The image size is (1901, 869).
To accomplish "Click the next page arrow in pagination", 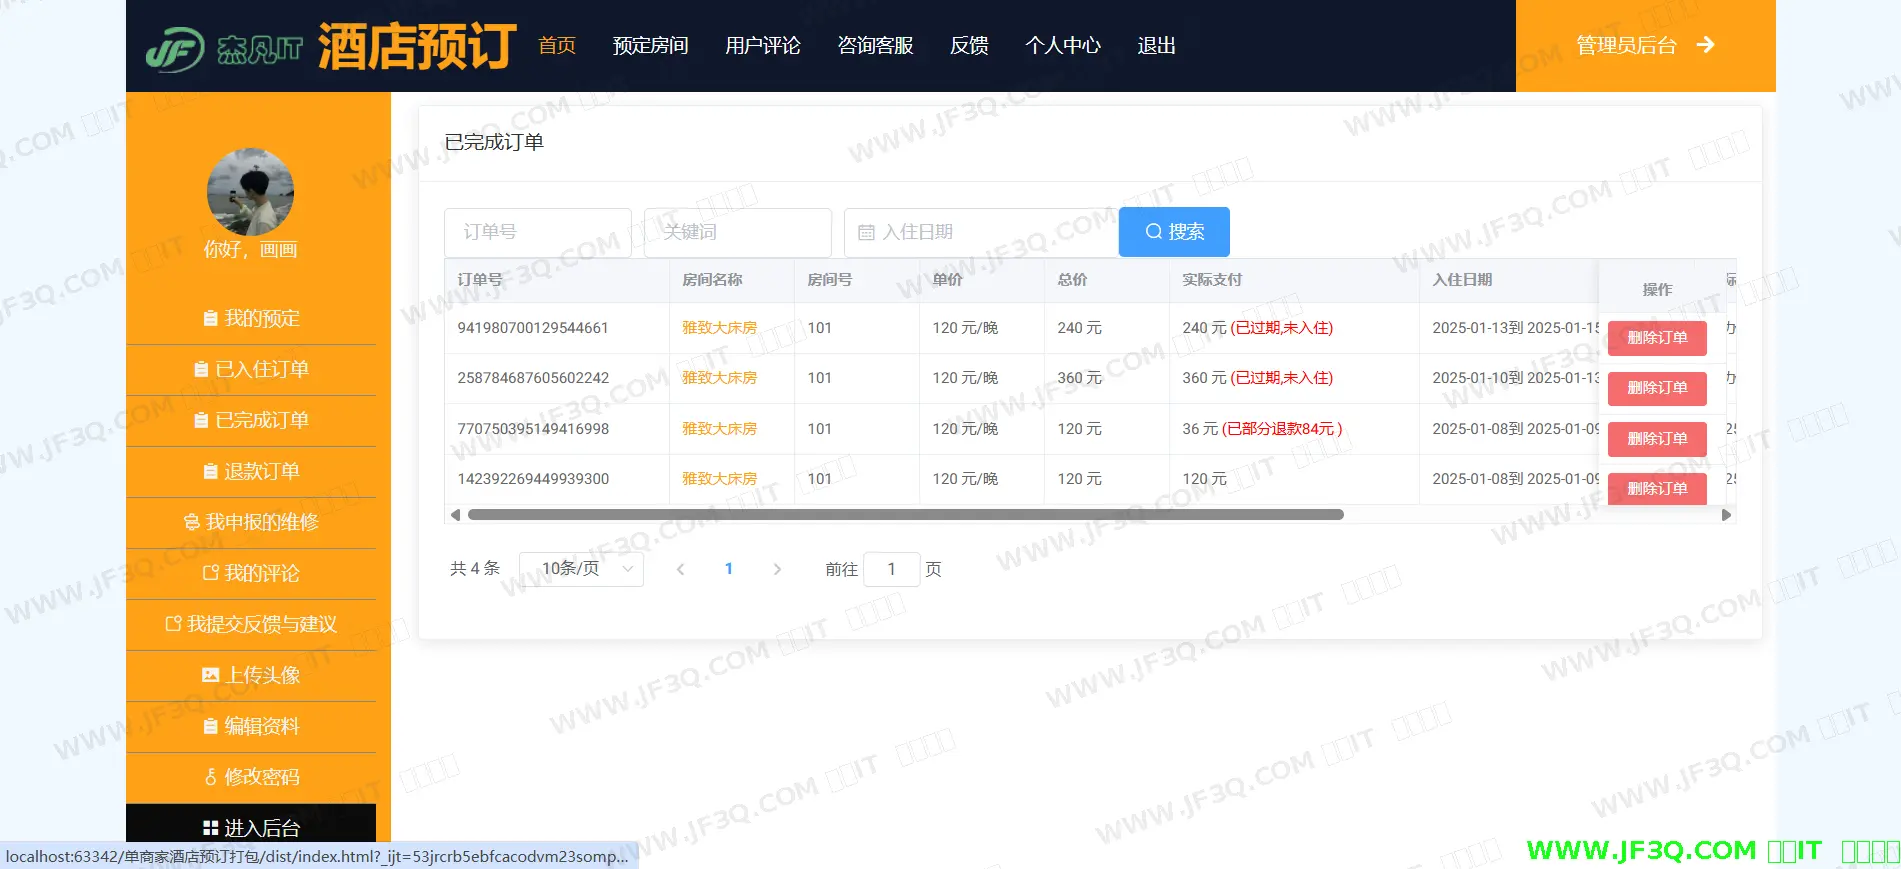I will pyautogui.click(x=777, y=569).
